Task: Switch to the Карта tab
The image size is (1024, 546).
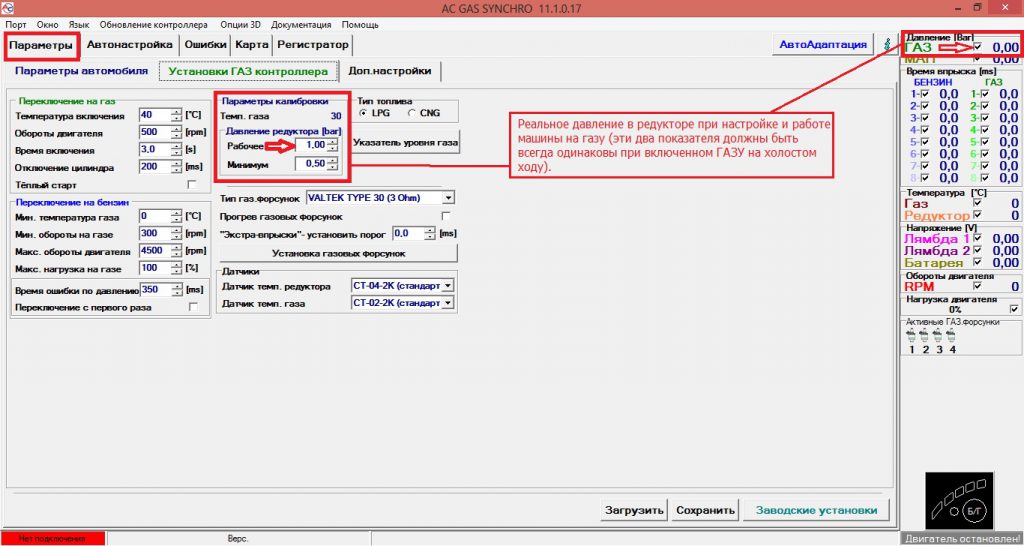Action: (x=252, y=45)
